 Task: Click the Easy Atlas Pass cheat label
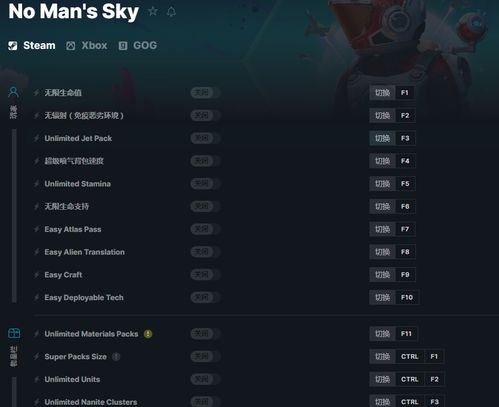tap(73, 229)
